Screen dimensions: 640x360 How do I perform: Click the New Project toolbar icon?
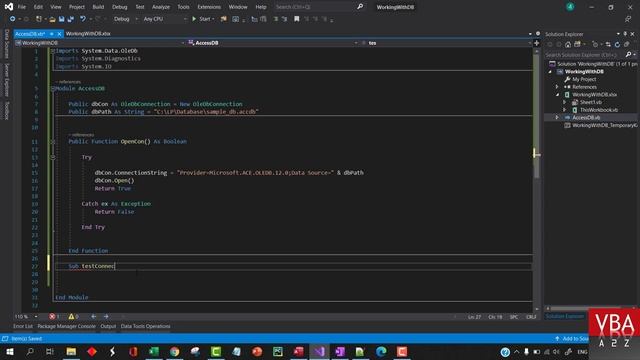click(39, 19)
